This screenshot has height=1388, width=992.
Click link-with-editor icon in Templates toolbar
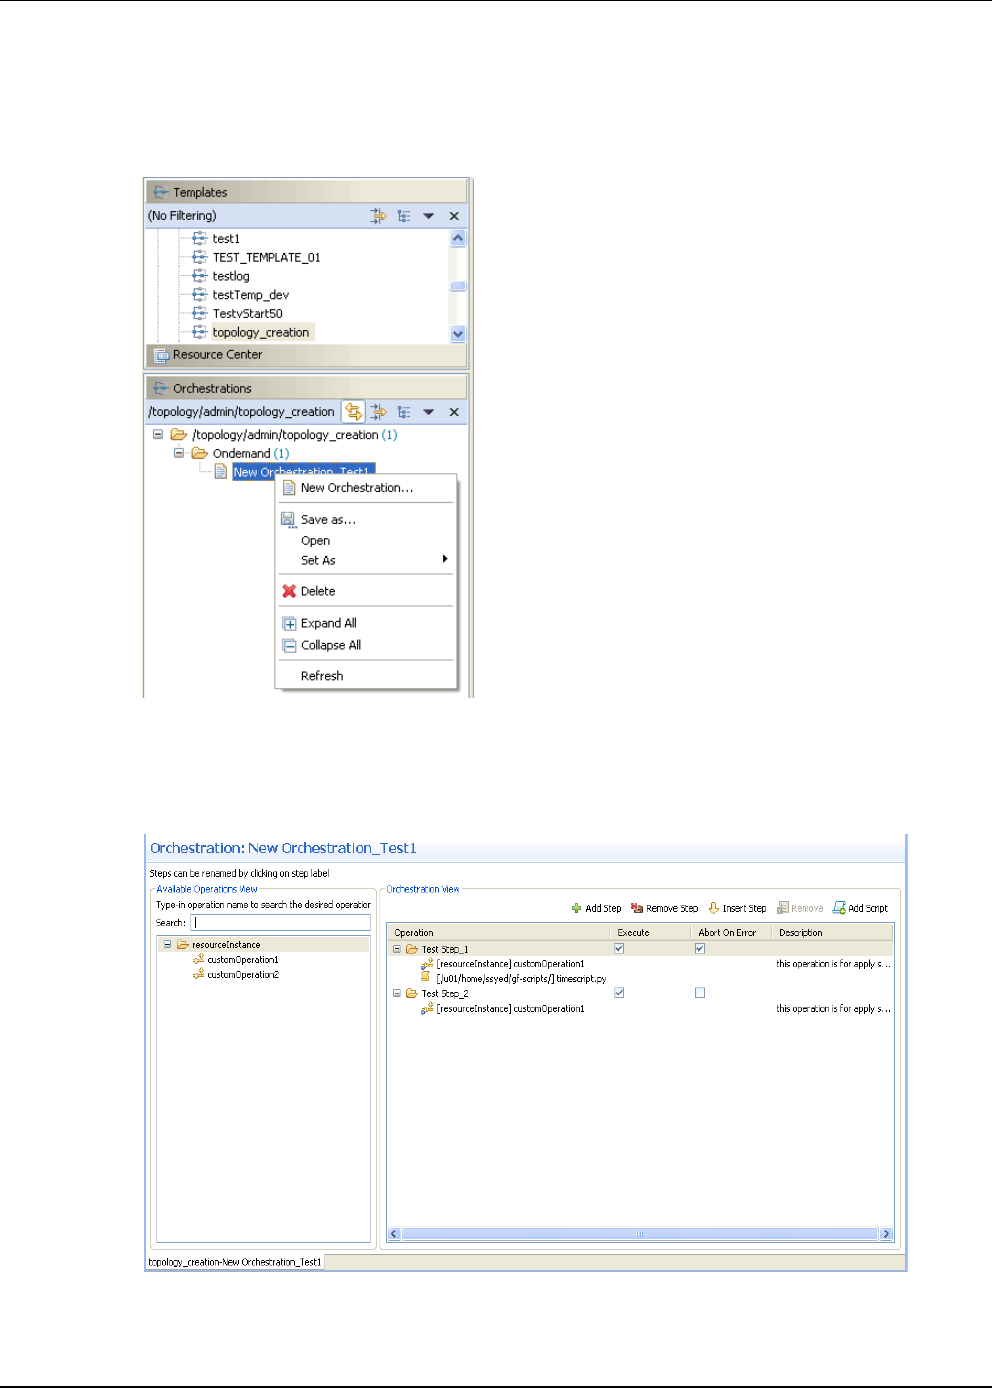point(378,216)
